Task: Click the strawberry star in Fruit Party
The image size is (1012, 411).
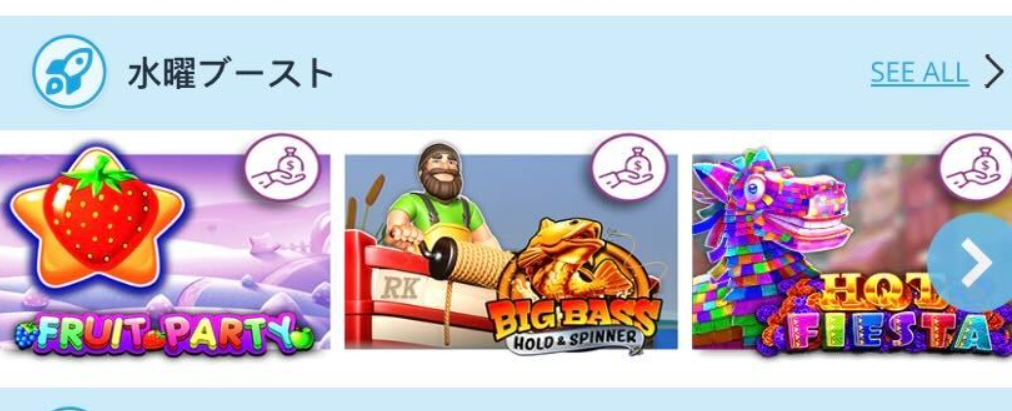Action: 98,217
